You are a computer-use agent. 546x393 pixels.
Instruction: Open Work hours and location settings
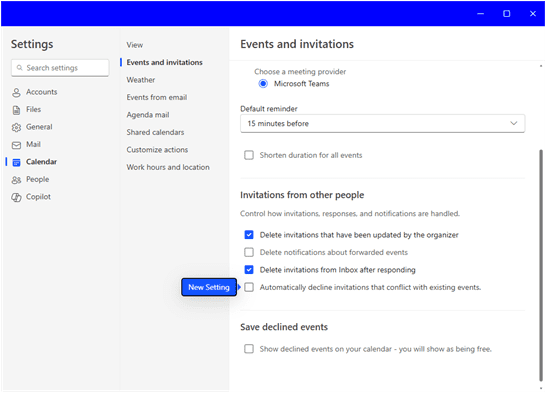tap(168, 167)
